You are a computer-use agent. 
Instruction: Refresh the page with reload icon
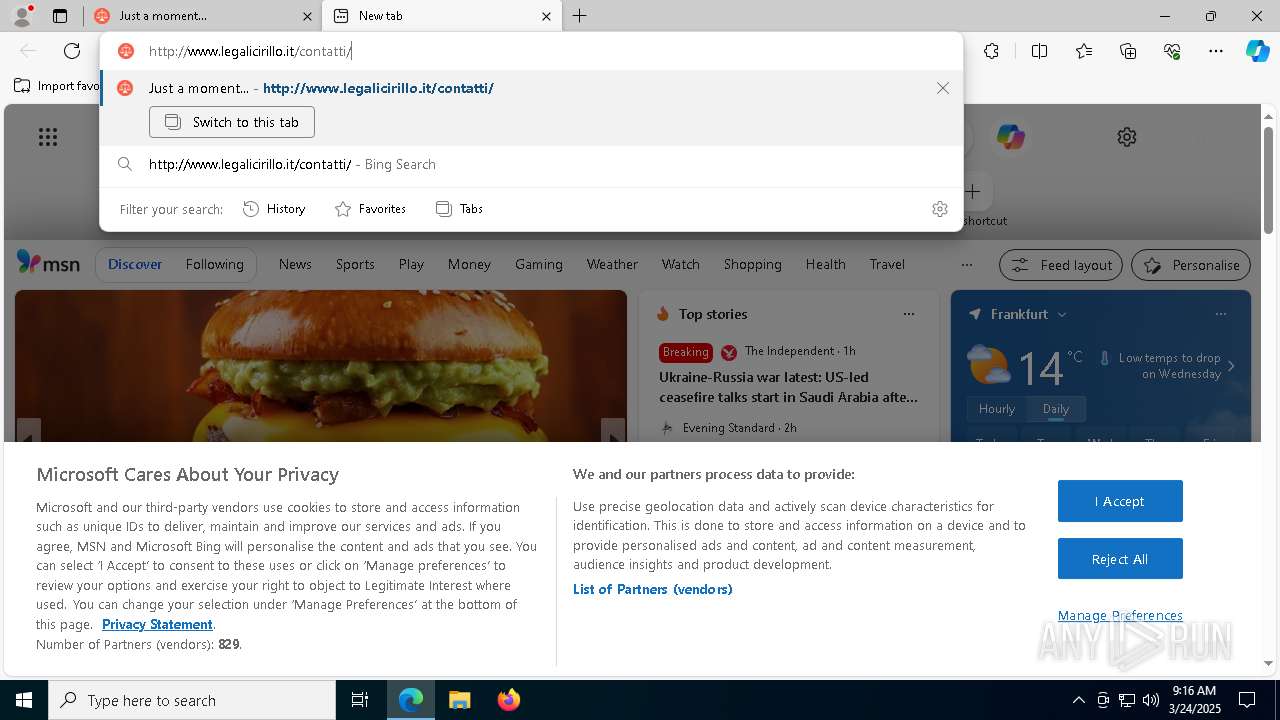(x=72, y=51)
